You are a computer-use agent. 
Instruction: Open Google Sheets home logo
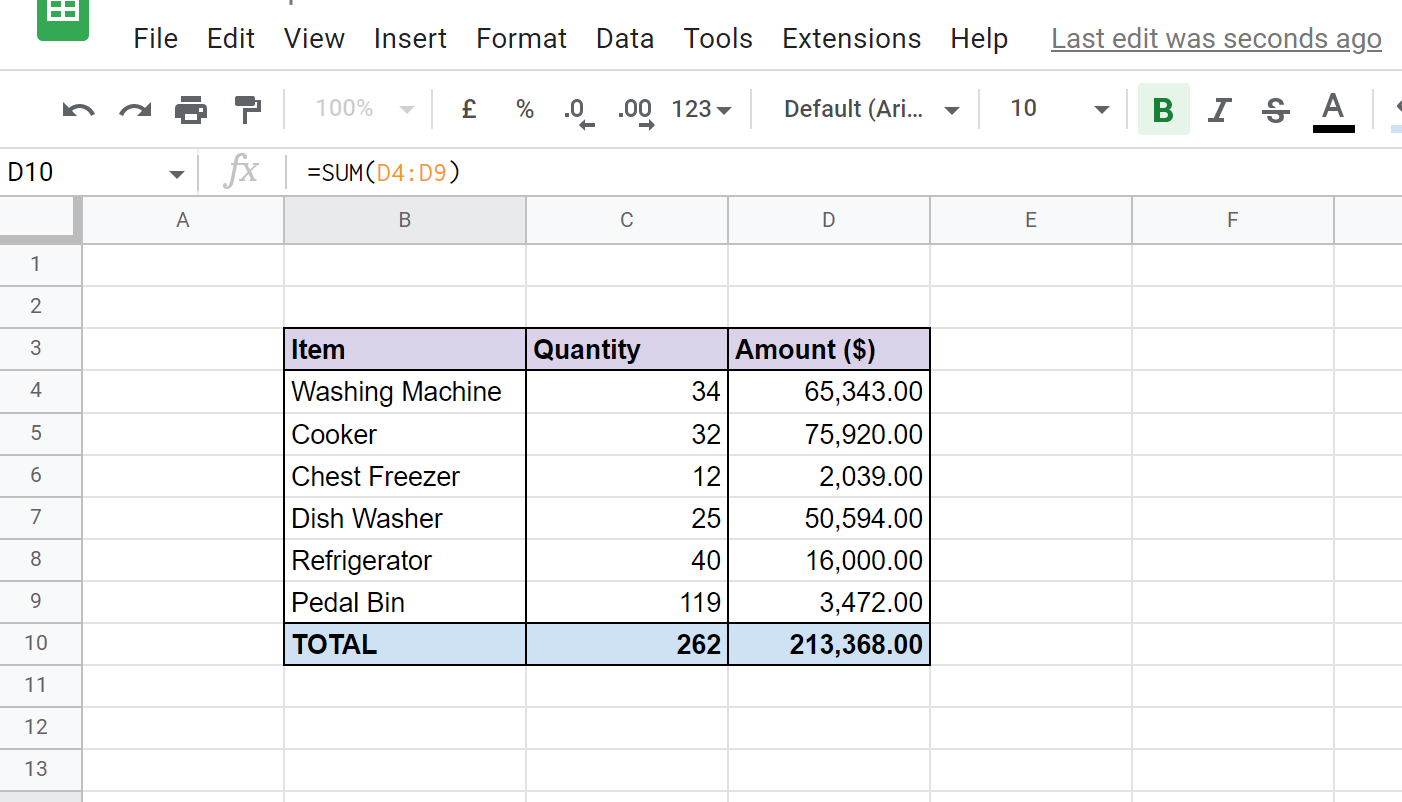pyautogui.click(x=63, y=17)
